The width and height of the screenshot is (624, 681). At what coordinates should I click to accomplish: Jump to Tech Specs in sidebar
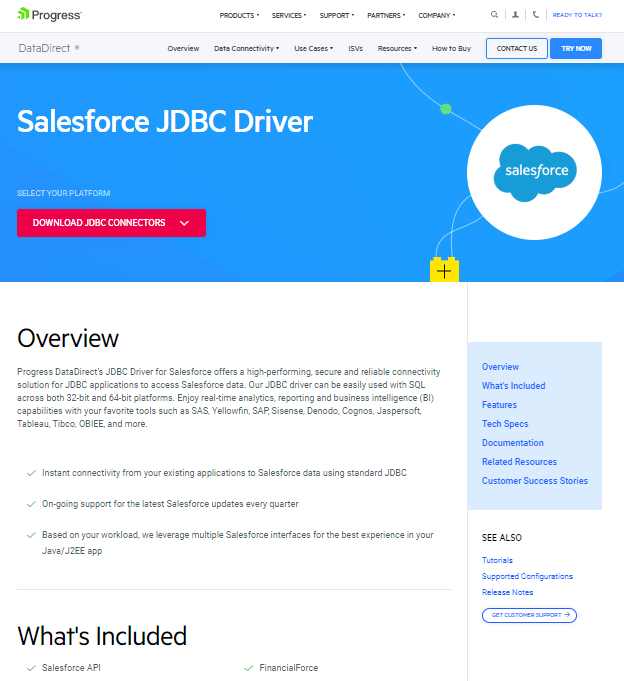click(505, 424)
